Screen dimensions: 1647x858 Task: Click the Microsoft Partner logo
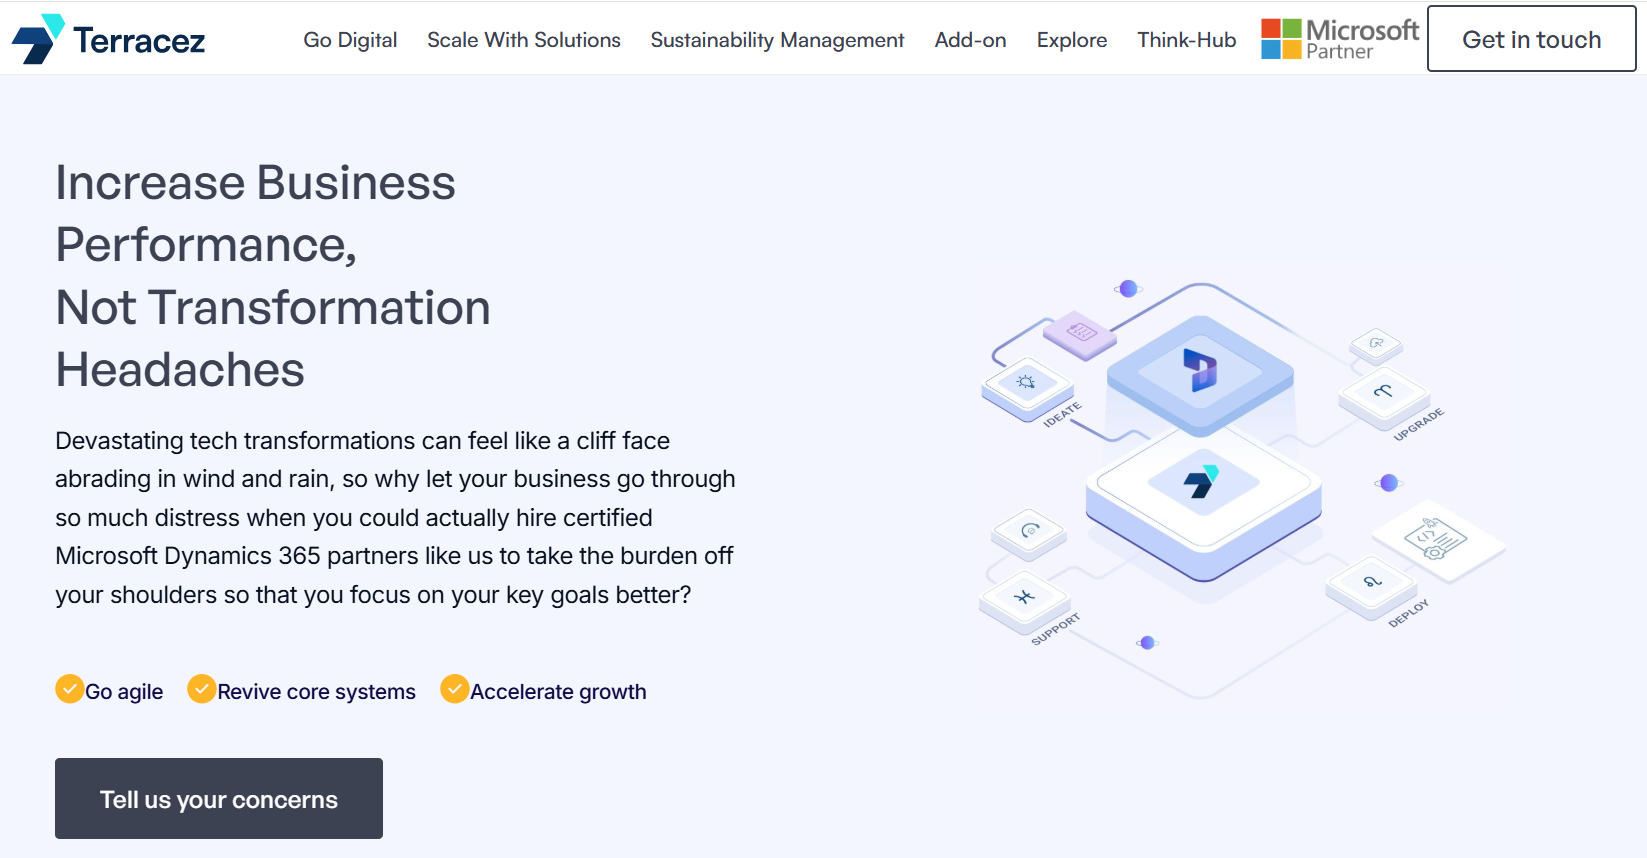(1339, 40)
